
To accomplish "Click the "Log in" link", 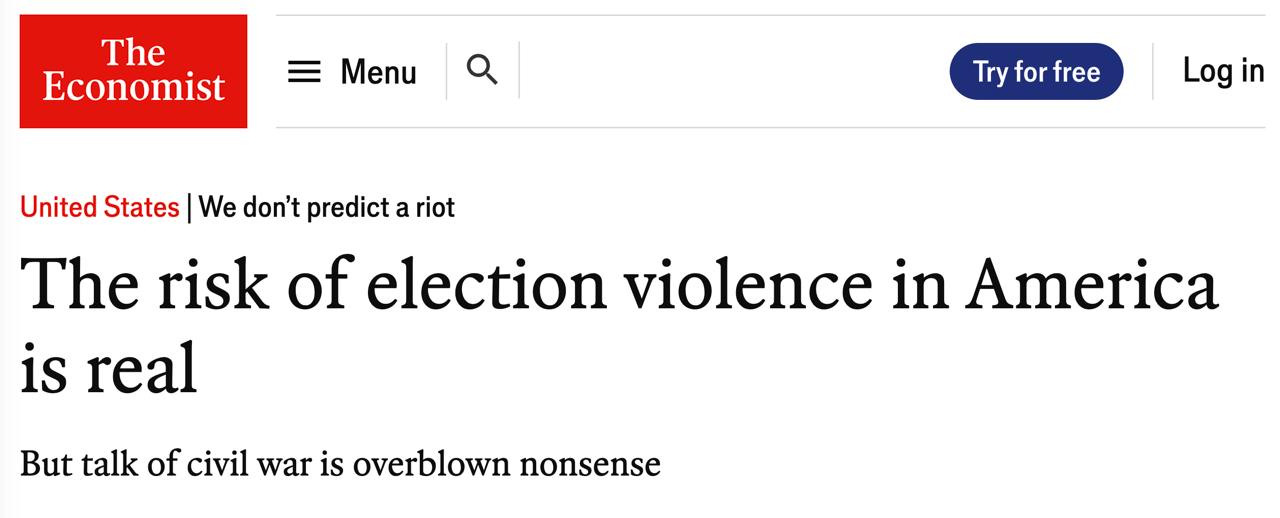I will click(x=1222, y=70).
